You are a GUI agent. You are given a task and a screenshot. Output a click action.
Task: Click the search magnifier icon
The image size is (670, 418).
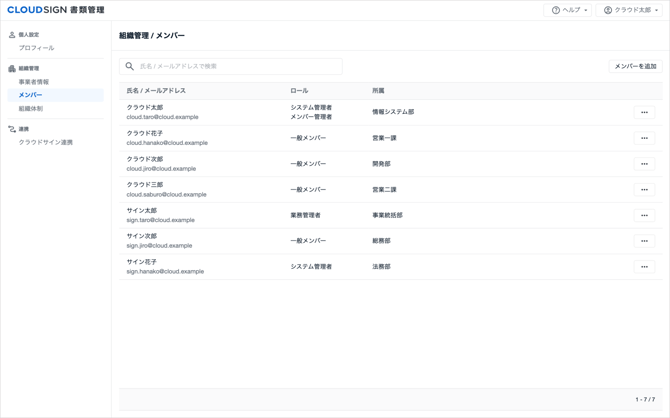[x=129, y=66]
